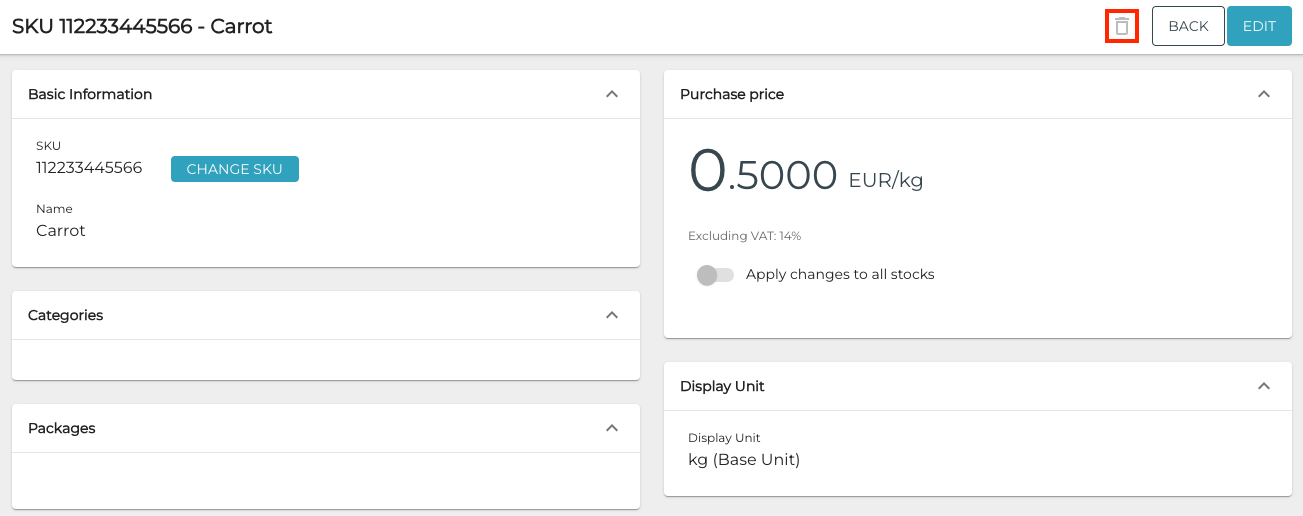Click the CHANGE SKU button
This screenshot has width=1303, height=516.
pyautogui.click(x=234, y=169)
